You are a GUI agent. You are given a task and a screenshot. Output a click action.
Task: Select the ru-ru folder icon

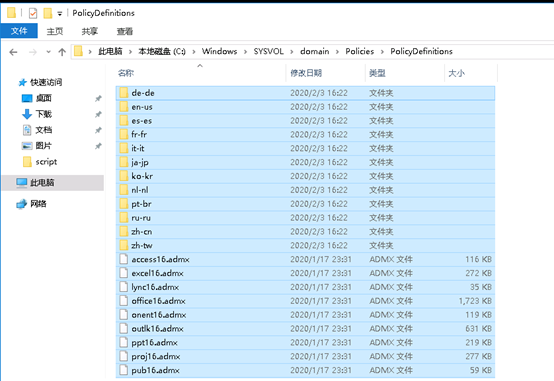click(x=124, y=218)
